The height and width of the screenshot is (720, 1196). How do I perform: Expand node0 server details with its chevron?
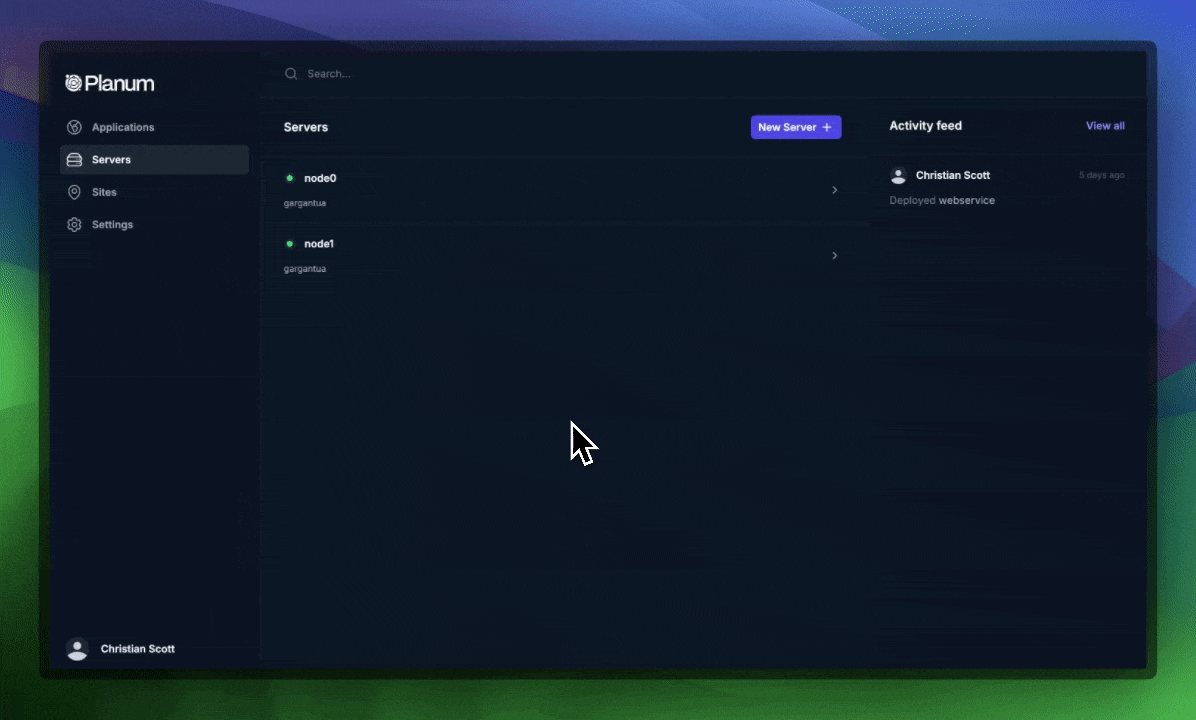click(835, 190)
